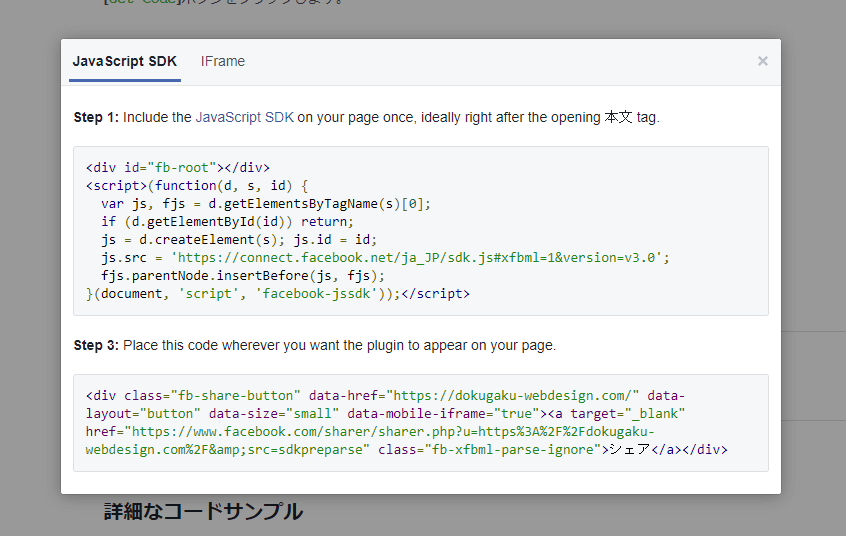Click the fb-share-button div code line
Image resolution: width=846 pixels, height=536 pixels.
coord(385,396)
